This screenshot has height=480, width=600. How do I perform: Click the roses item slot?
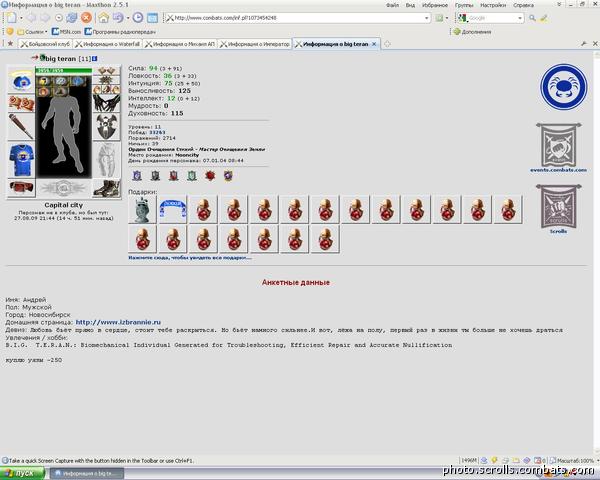coord(21,103)
